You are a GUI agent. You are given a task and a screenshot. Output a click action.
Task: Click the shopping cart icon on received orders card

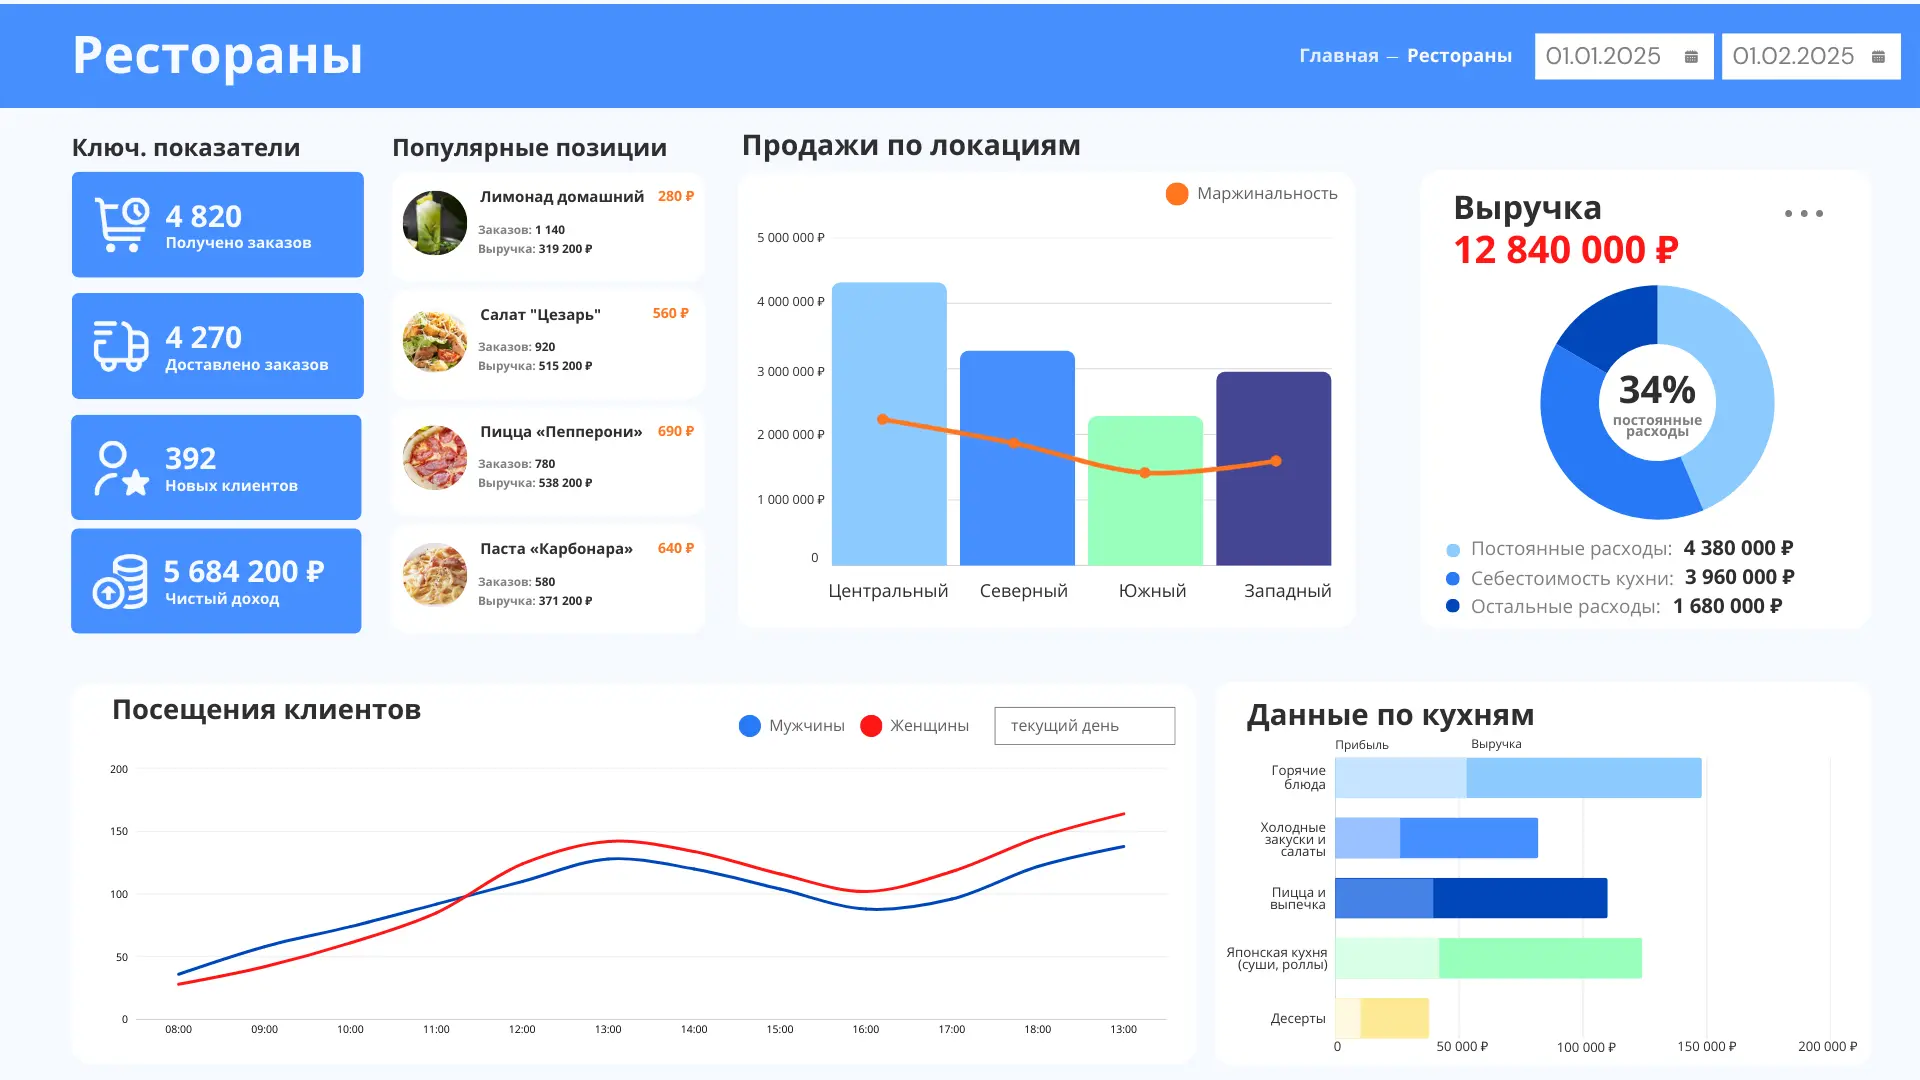tap(119, 220)
